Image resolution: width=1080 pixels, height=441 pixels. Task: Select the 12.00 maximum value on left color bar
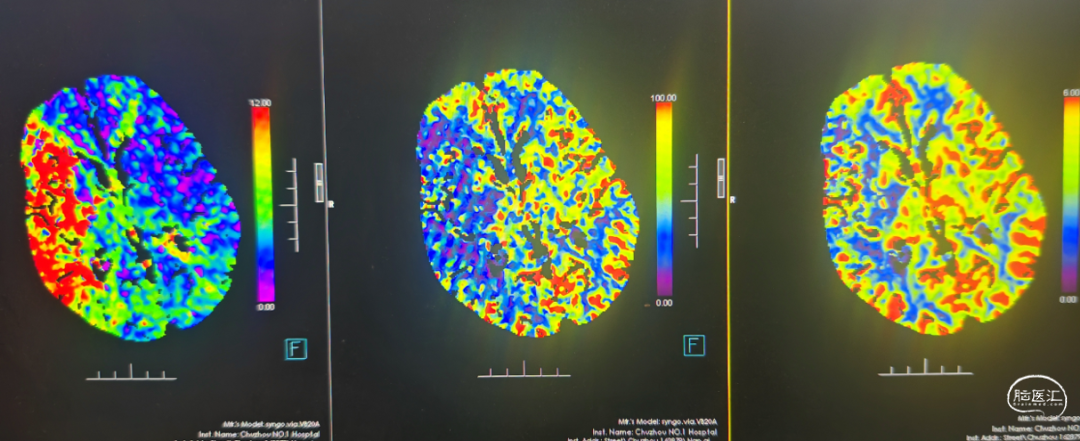tap(262, 103)
